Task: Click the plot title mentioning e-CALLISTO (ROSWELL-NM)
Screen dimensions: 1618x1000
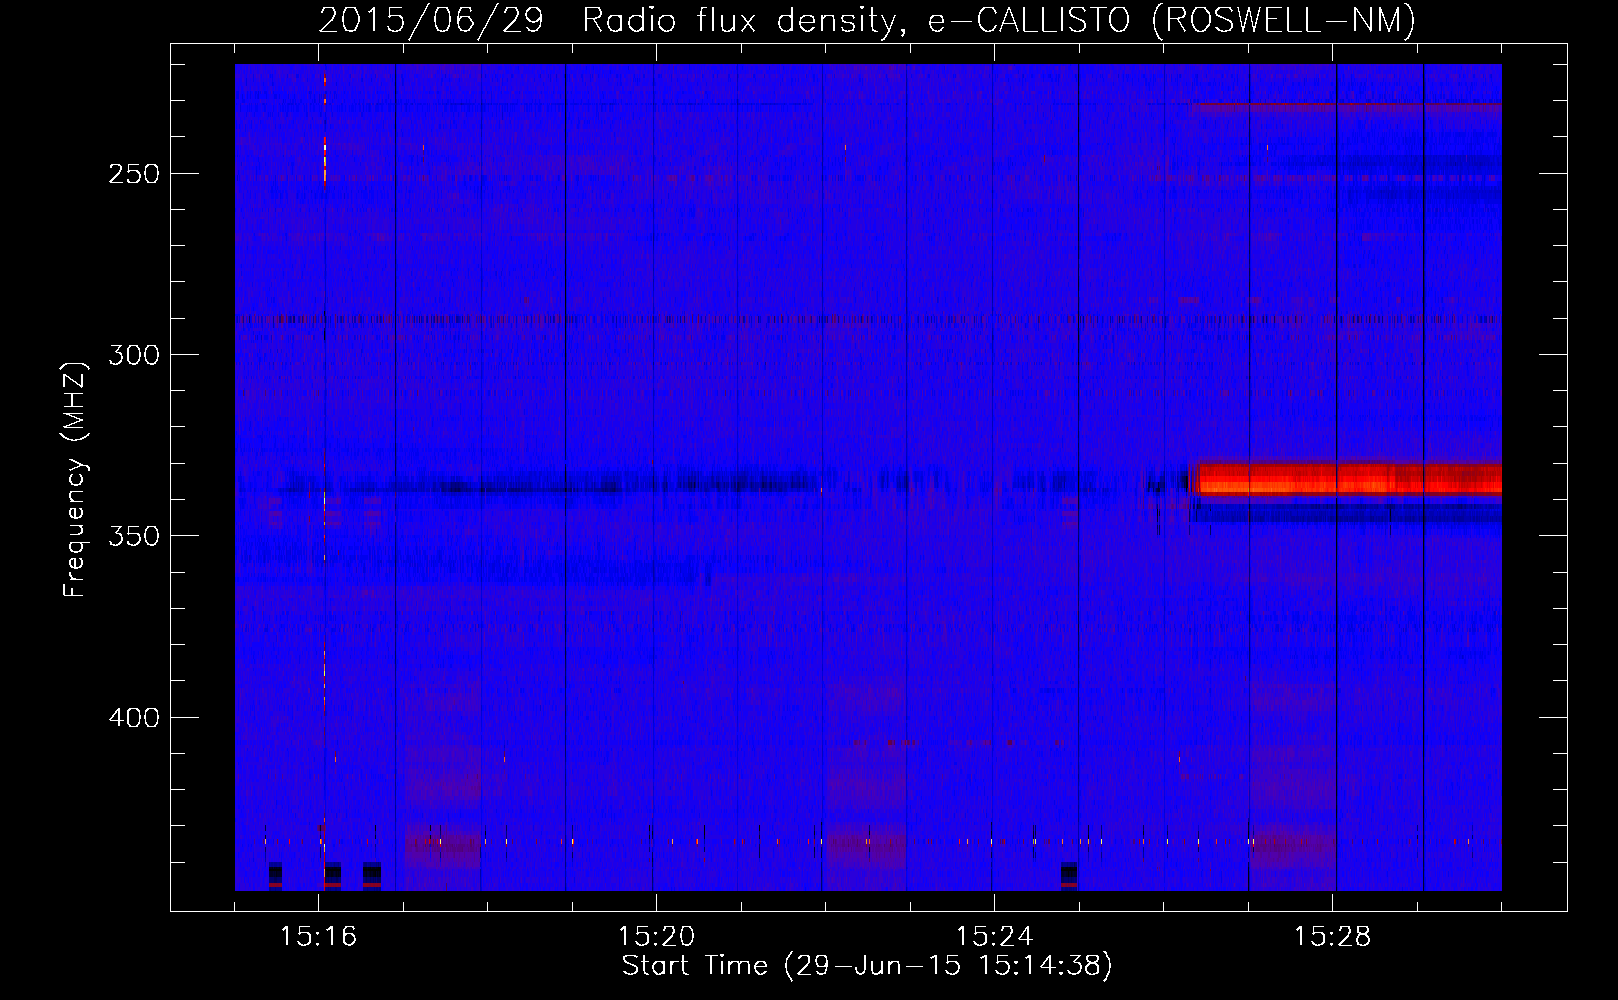Action: tap(867, 20)
